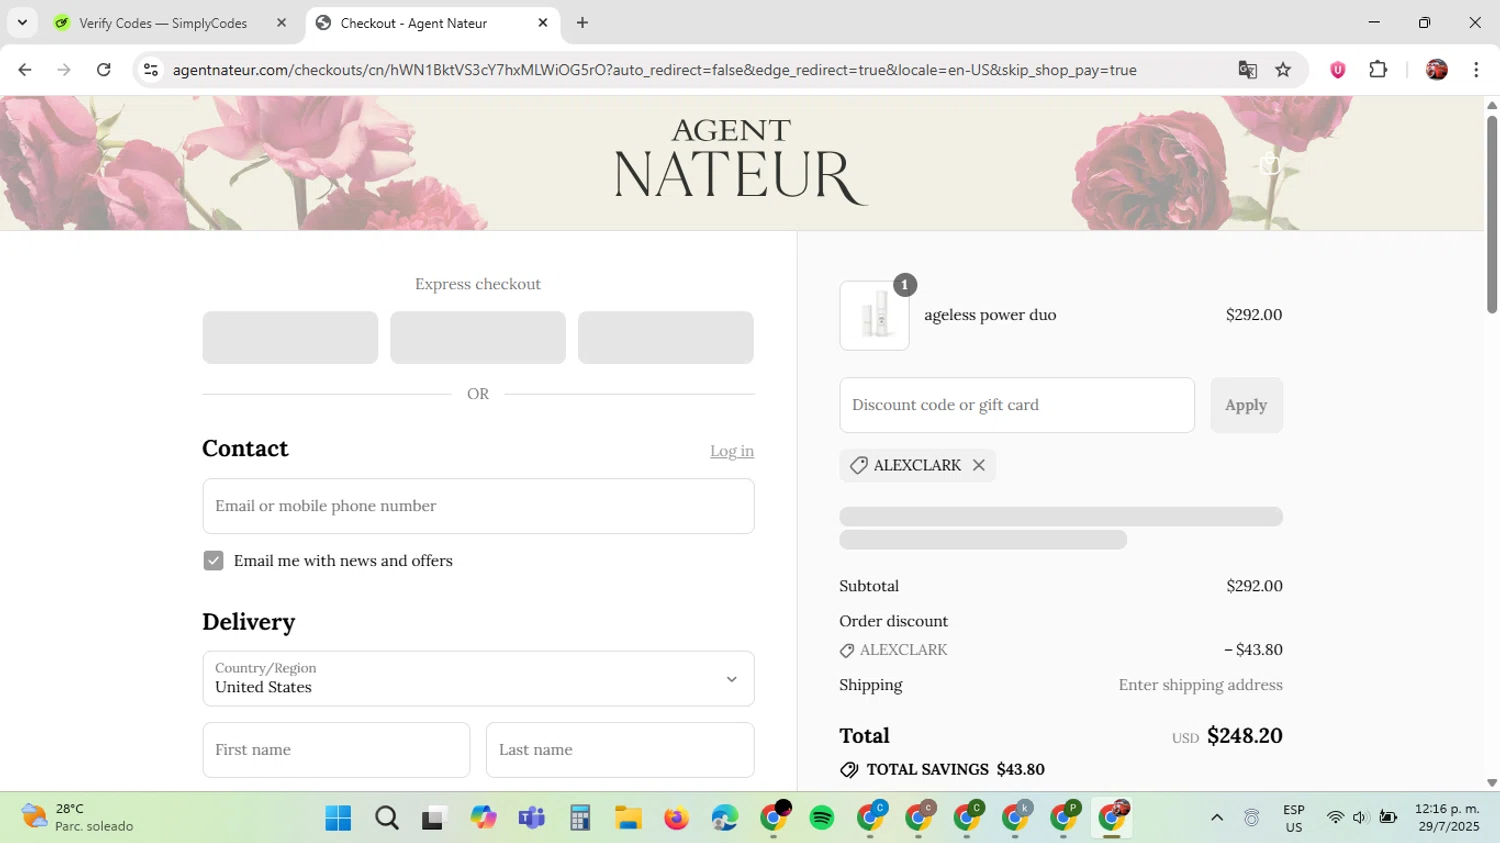Open the browser extensions puzzle icon
Image resolution: width=1500 pixels, height=843 pixels.
click(x=1378, y=70)
